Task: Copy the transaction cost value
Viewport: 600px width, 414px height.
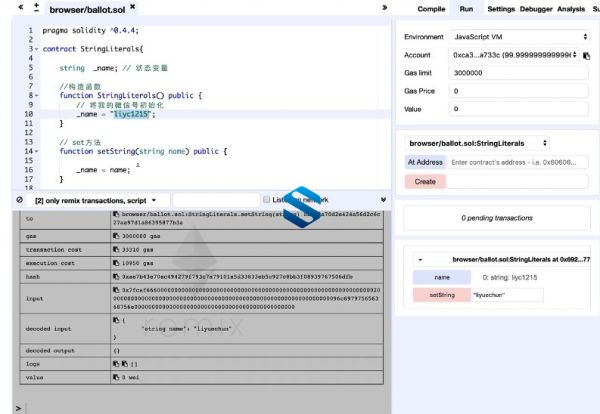Action: (116, 249)
